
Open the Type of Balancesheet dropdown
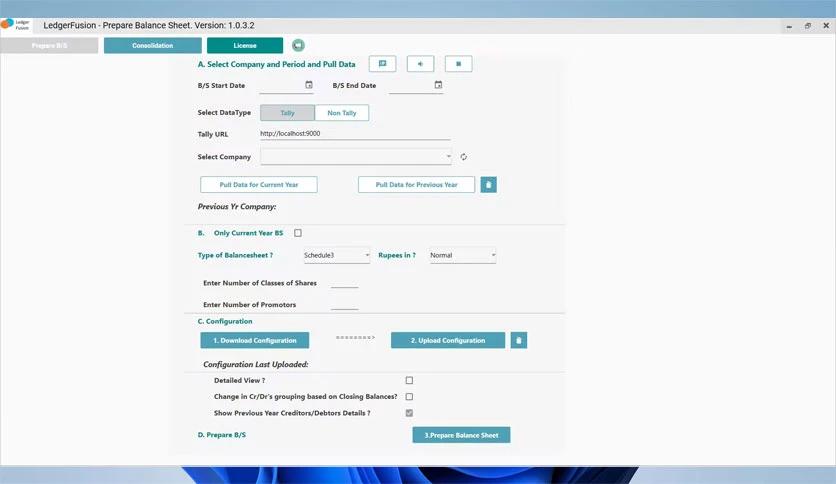pyautogui.click(x=336, y=255)
